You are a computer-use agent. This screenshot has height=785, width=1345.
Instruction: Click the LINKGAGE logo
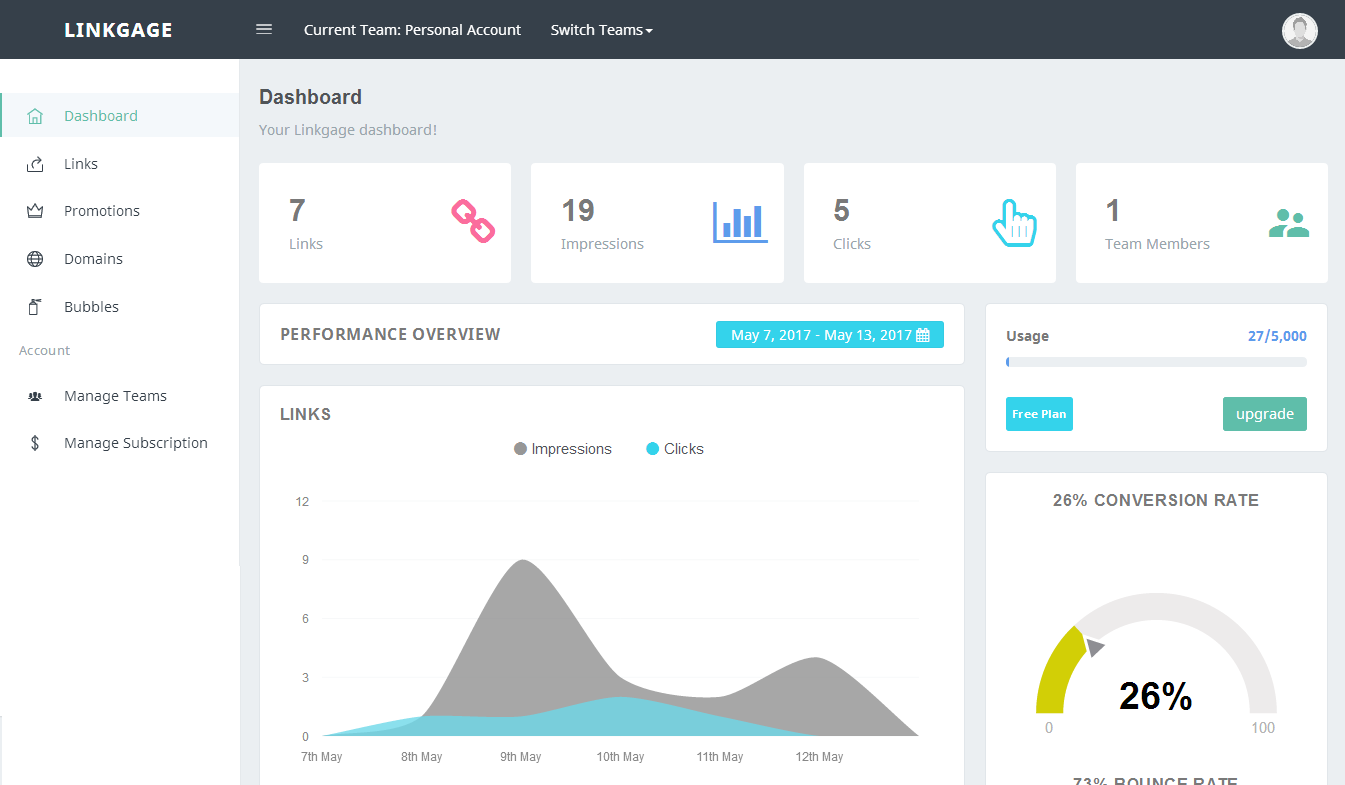[118, 30]
